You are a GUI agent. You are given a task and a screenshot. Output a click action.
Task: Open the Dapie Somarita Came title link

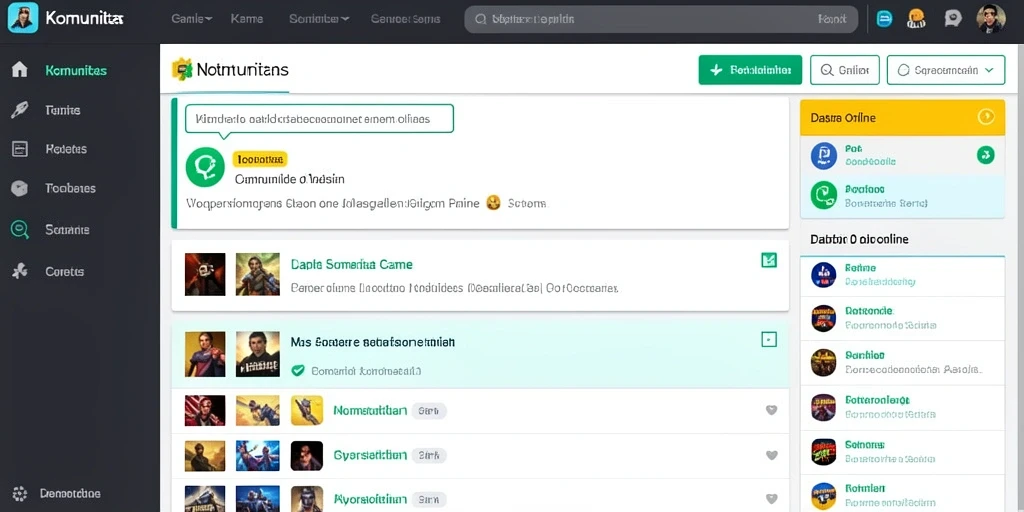pos(351,264)
